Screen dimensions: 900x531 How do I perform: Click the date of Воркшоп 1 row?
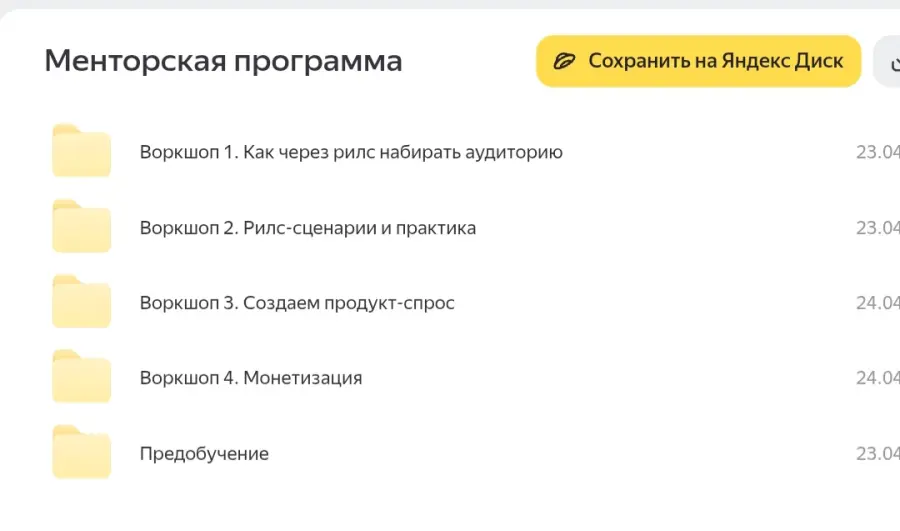coord(877,153)
